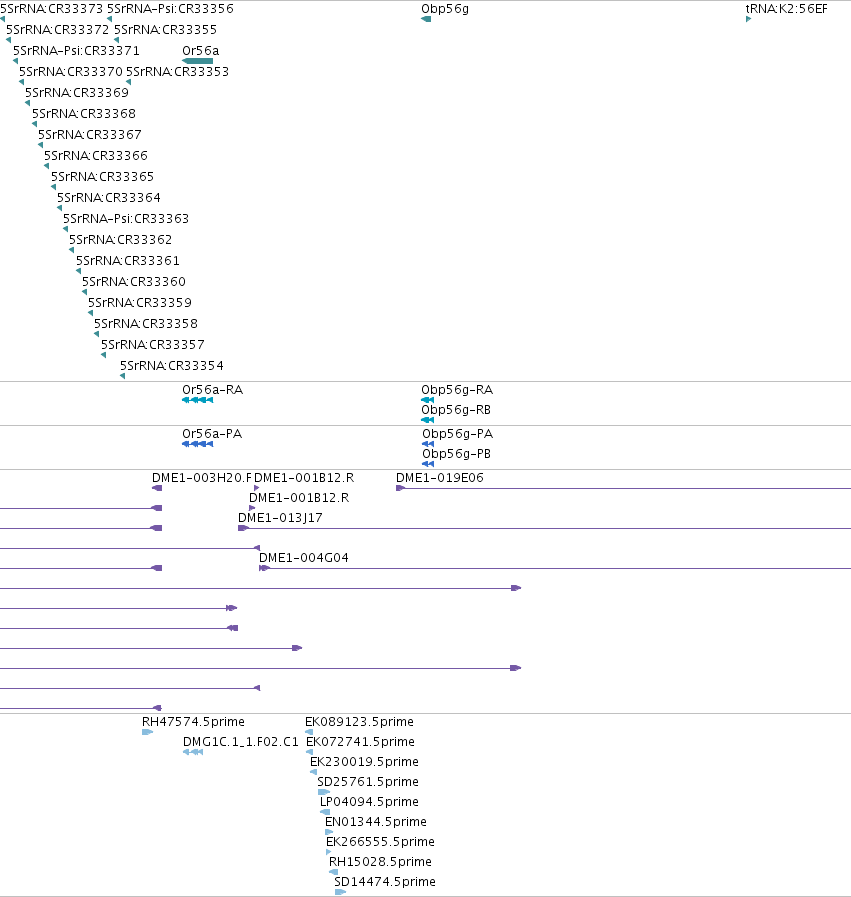Screen dimensions: 851x897
Task: Click the EK072741.5prime EST label
Action: point(360,742)
